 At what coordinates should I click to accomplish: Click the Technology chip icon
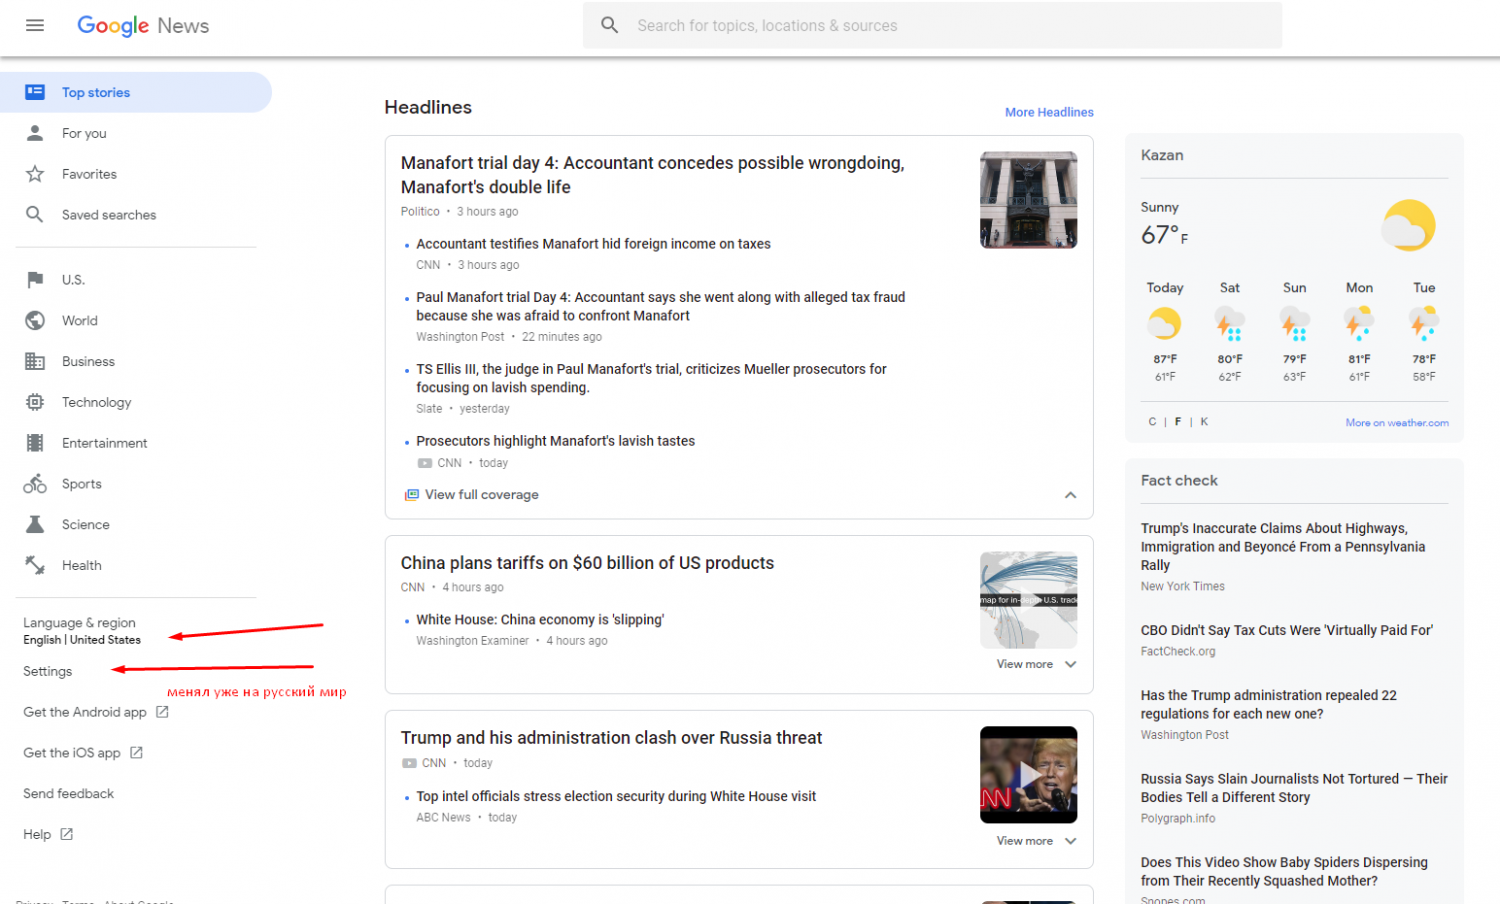35,402
